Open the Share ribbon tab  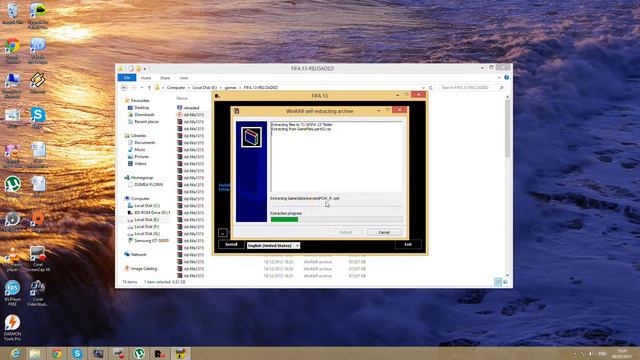pyautogui.click(x=165, y=78)
